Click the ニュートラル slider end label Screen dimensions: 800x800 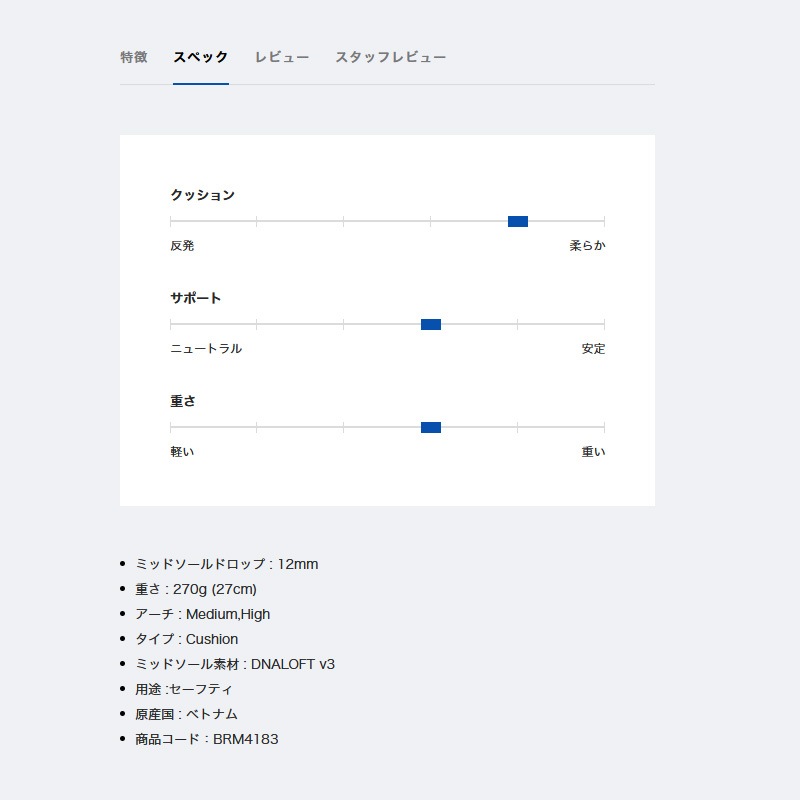[206, 349]
